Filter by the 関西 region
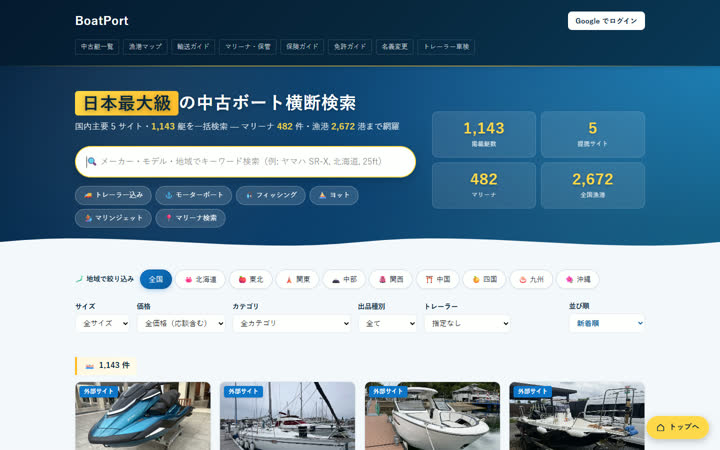The height and width of the screenshot is (450, 720). [391, 279]
